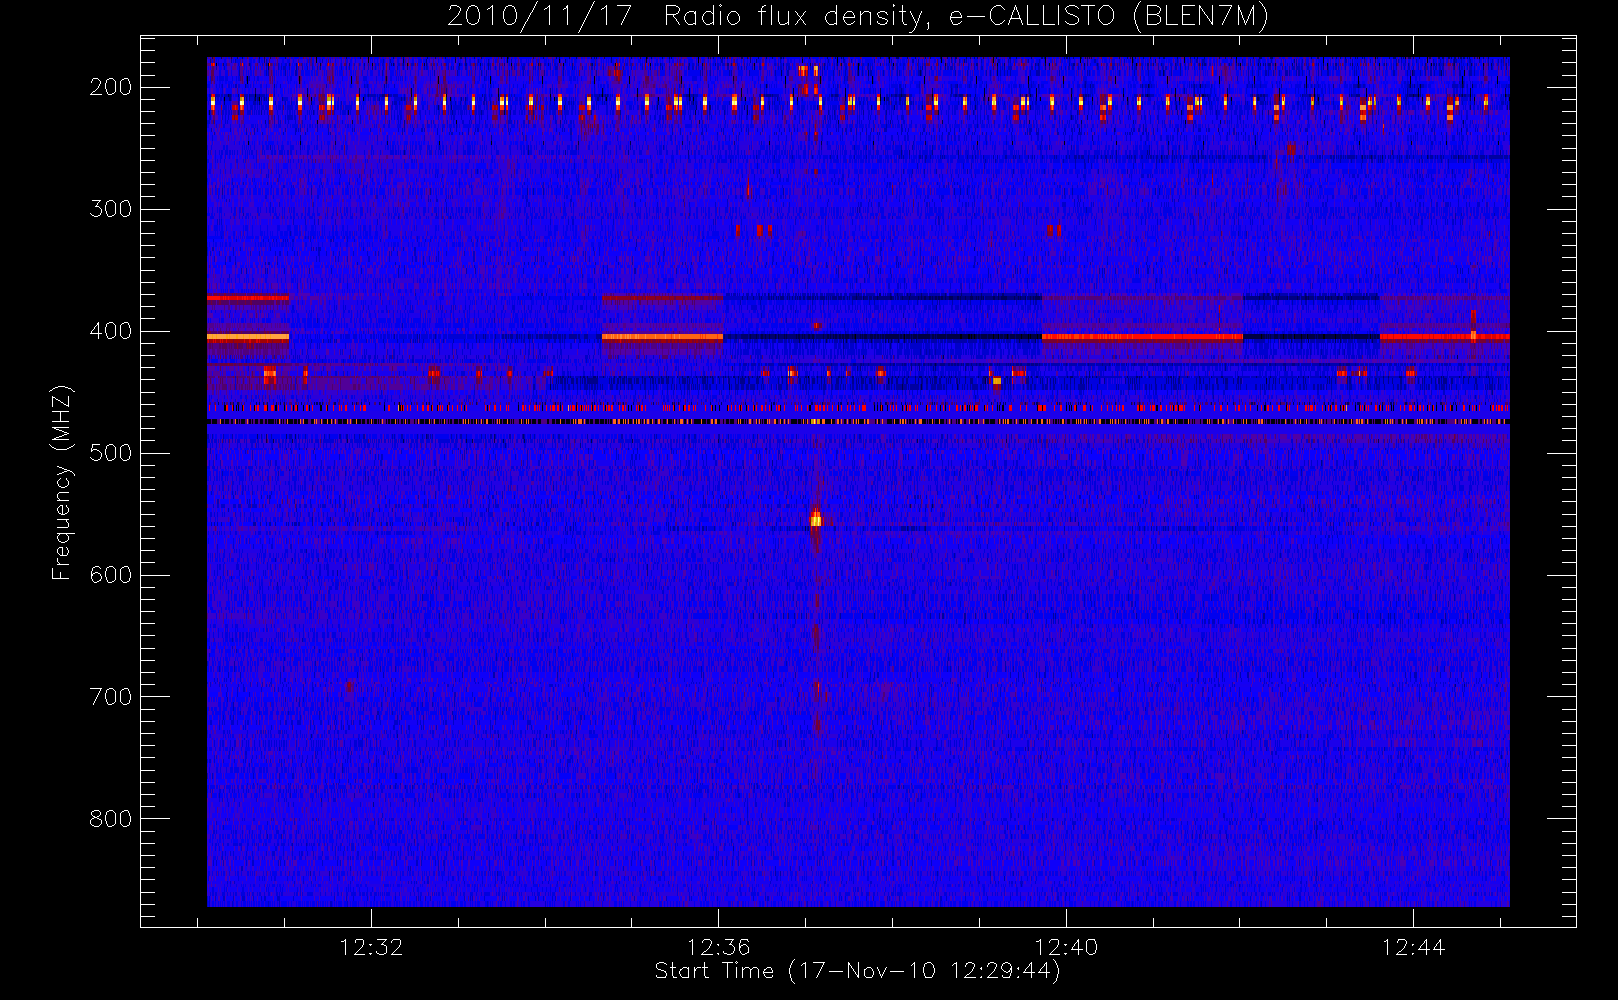Click the bright yellow burst near 550 MHz

816,519
